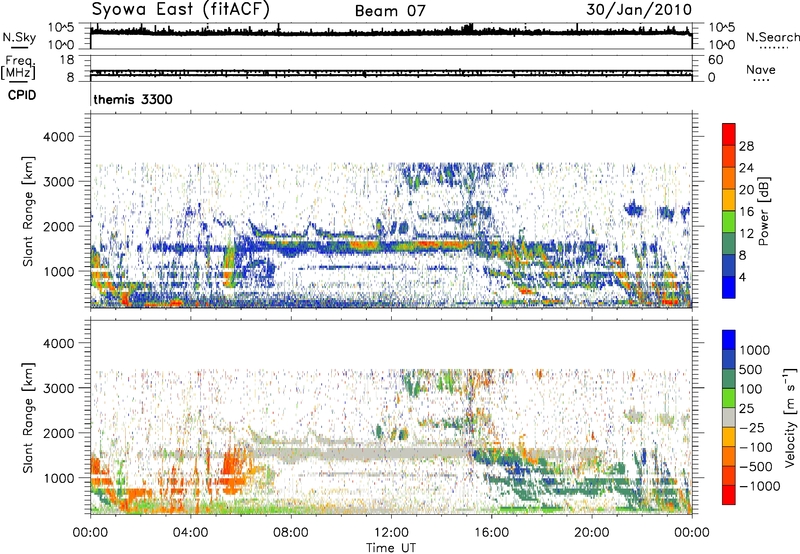Click the "16" Power colorbar label
Viewport: 800px width, 554px height.
[x=746, y=212]
